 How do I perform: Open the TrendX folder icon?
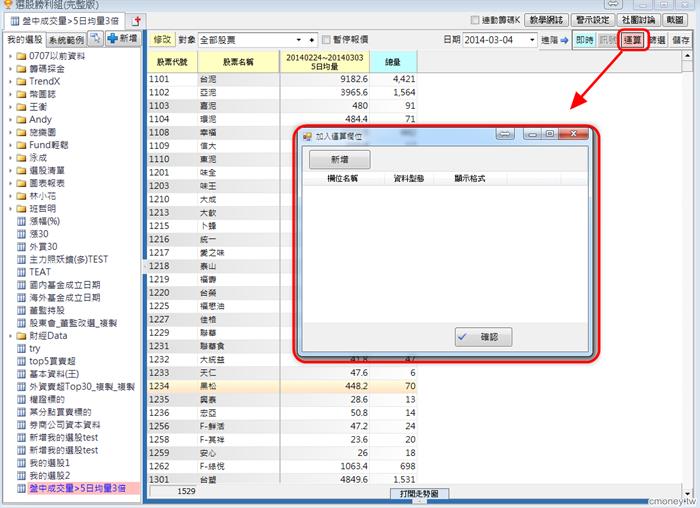click(x=21, y=81)
